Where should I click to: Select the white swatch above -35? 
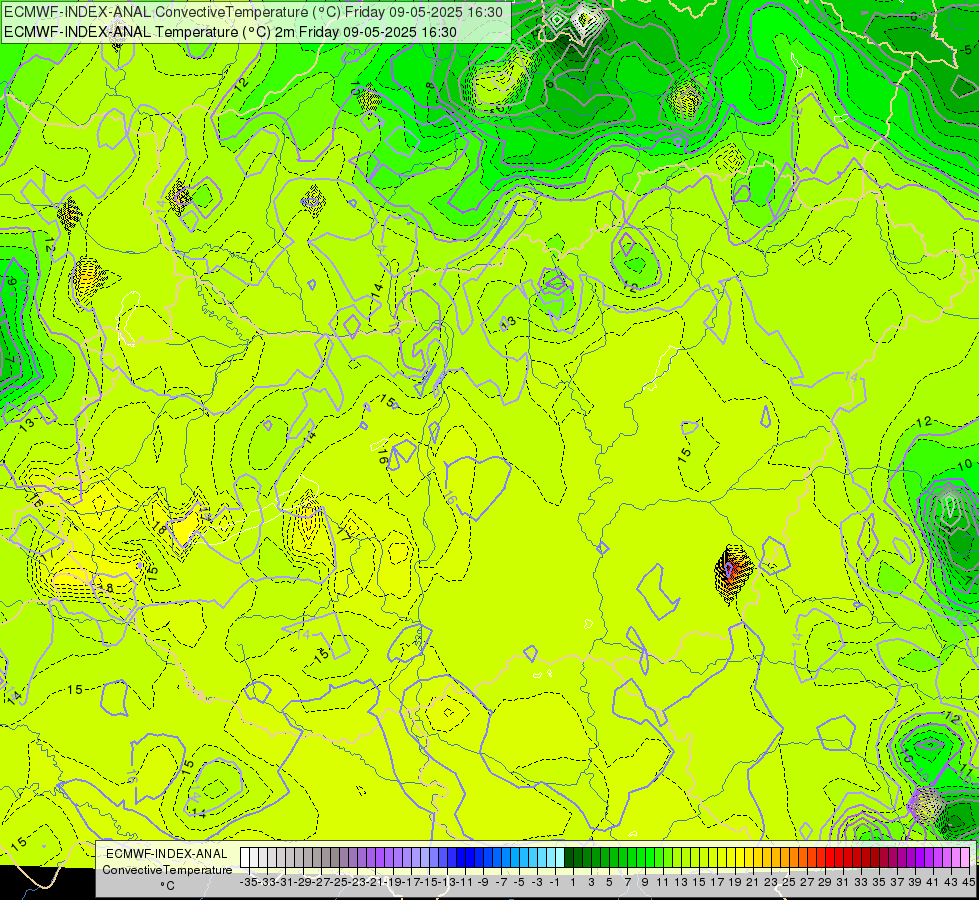[245, 858]
